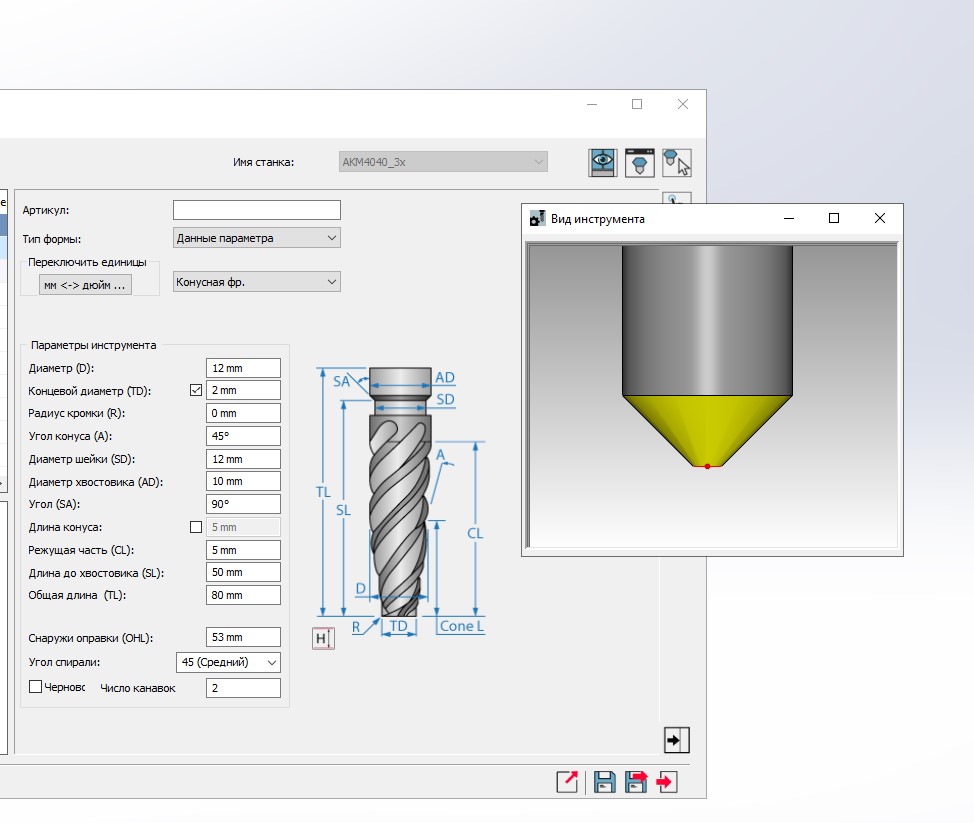Click the Артикул input field

[x=257, y=210]
